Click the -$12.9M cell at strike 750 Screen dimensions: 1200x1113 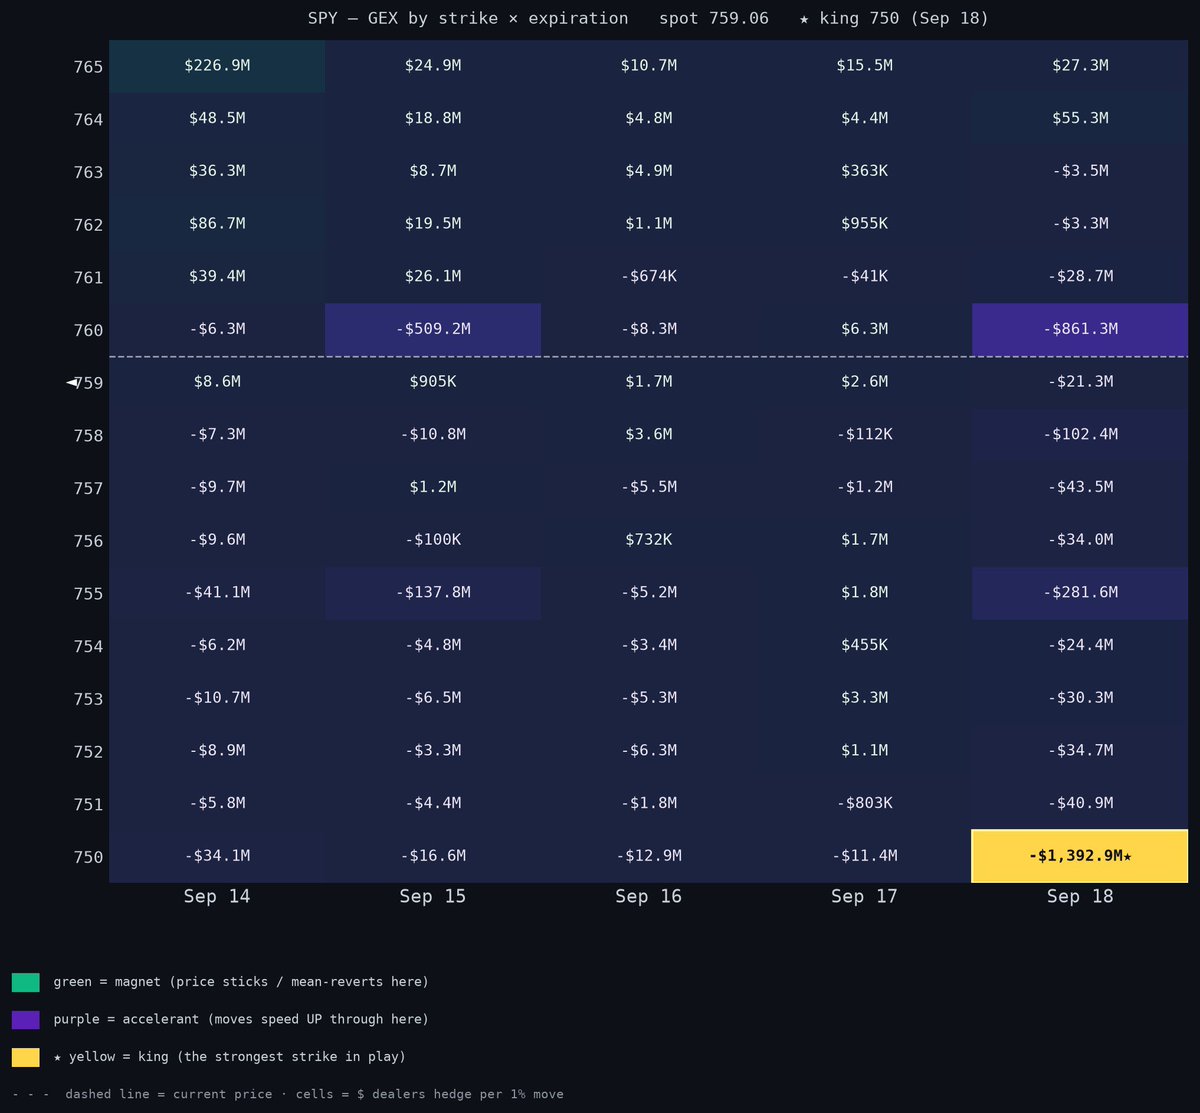[x=648, y=856]
